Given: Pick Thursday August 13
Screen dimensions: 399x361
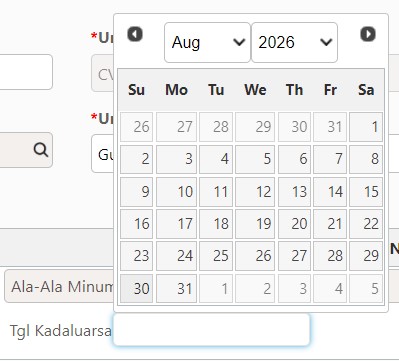Looking at the screenshot, I should (294, 191).
